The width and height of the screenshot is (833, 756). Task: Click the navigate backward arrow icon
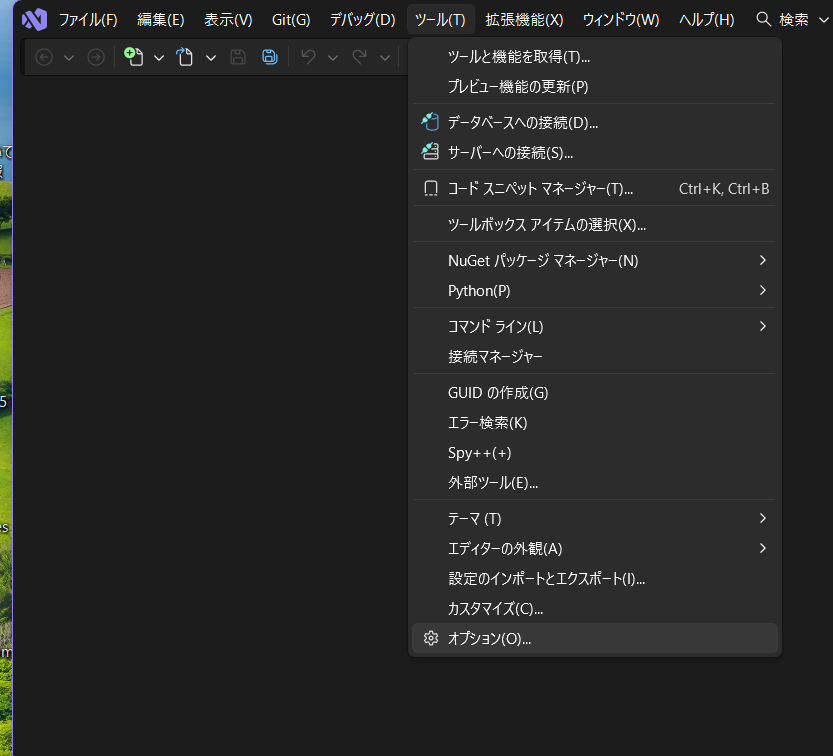[x=44, y=57]
